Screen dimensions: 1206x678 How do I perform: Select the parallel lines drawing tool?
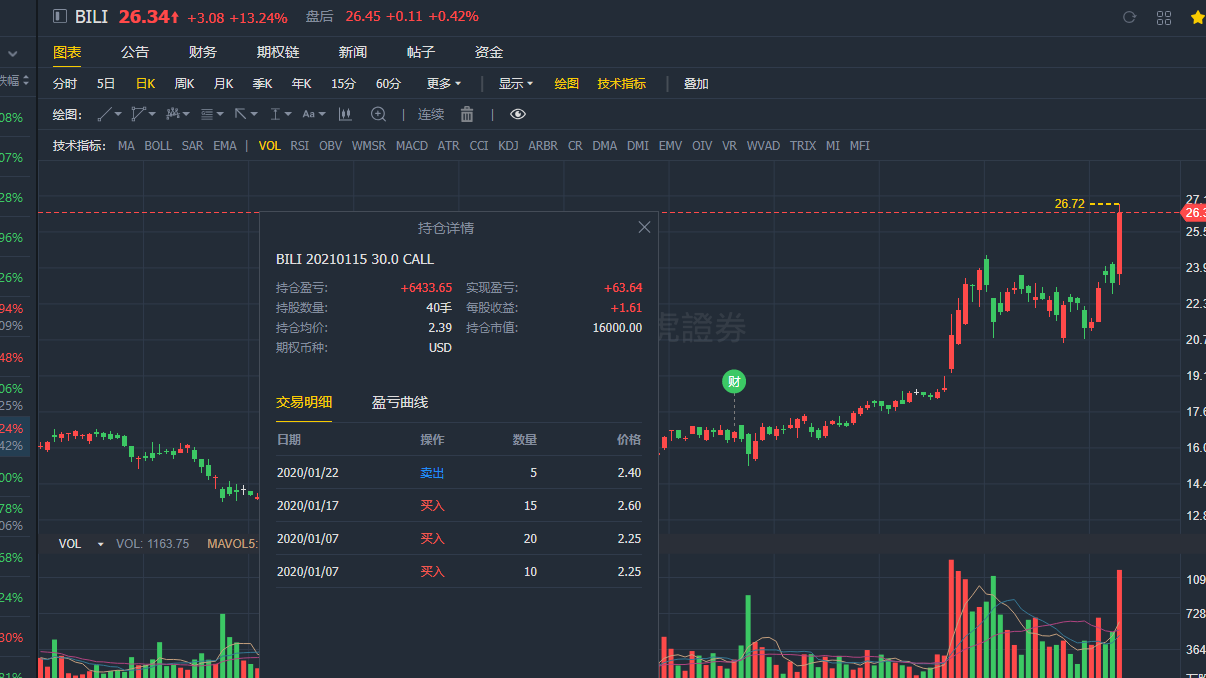[206, 114]
